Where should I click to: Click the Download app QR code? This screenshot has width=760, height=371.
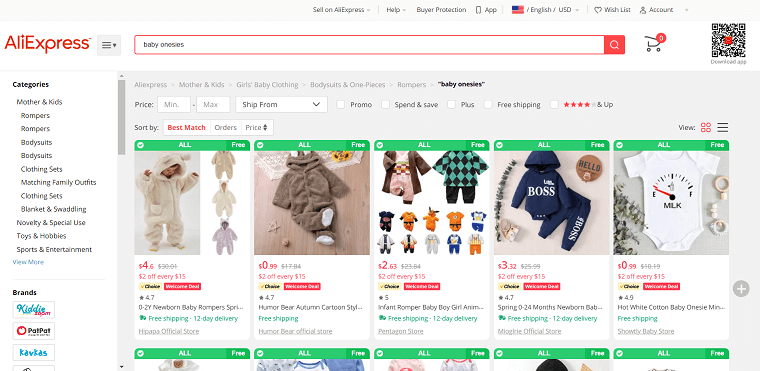[728, 40]
